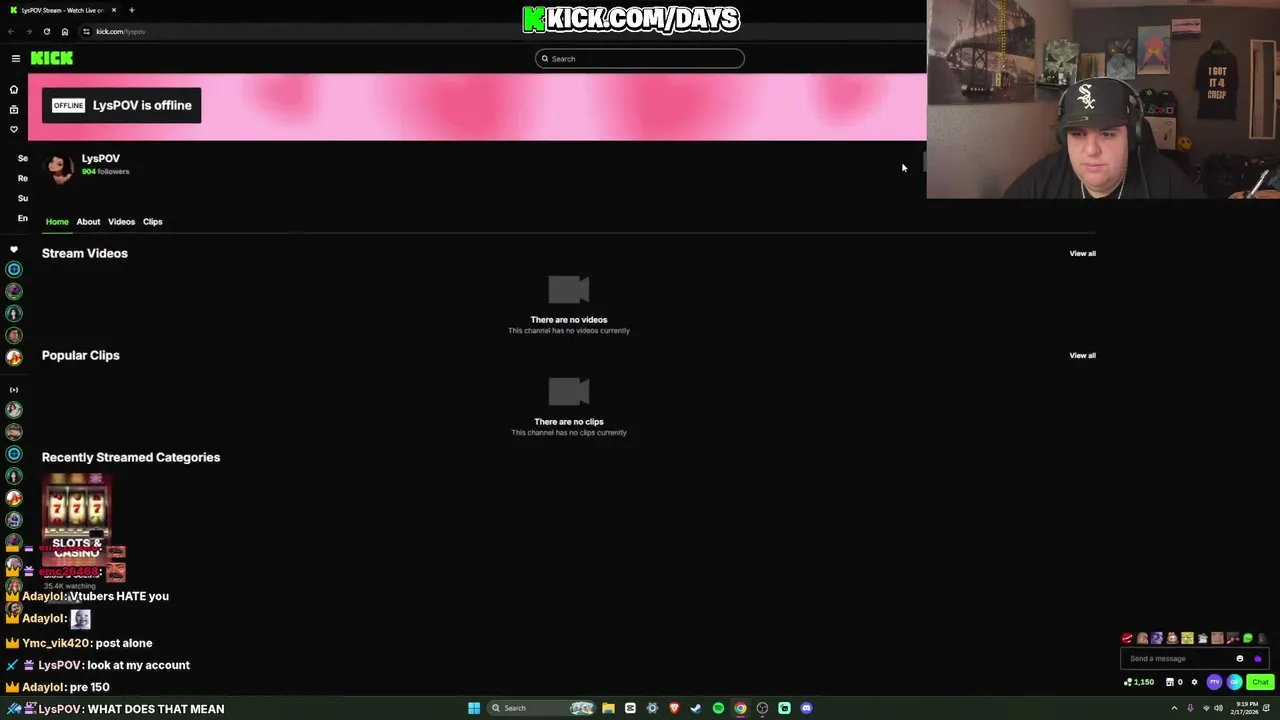The image size is (1280, 720).
Task: Click the purple icon in chat input
Action: (x=1258, y=659)
